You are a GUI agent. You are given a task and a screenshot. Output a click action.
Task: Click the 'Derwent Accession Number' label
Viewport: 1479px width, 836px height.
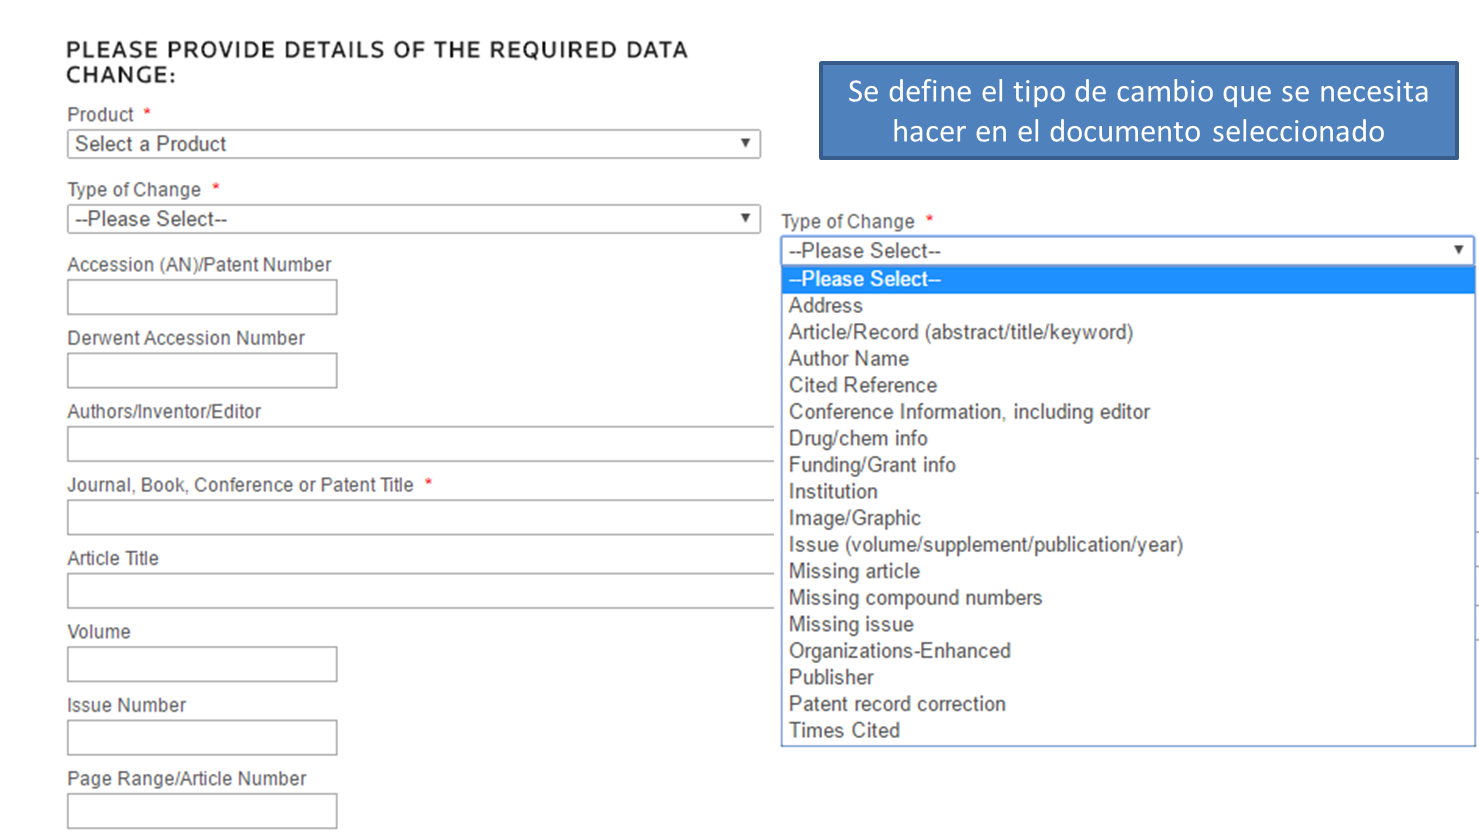click(x=186, y=338)
